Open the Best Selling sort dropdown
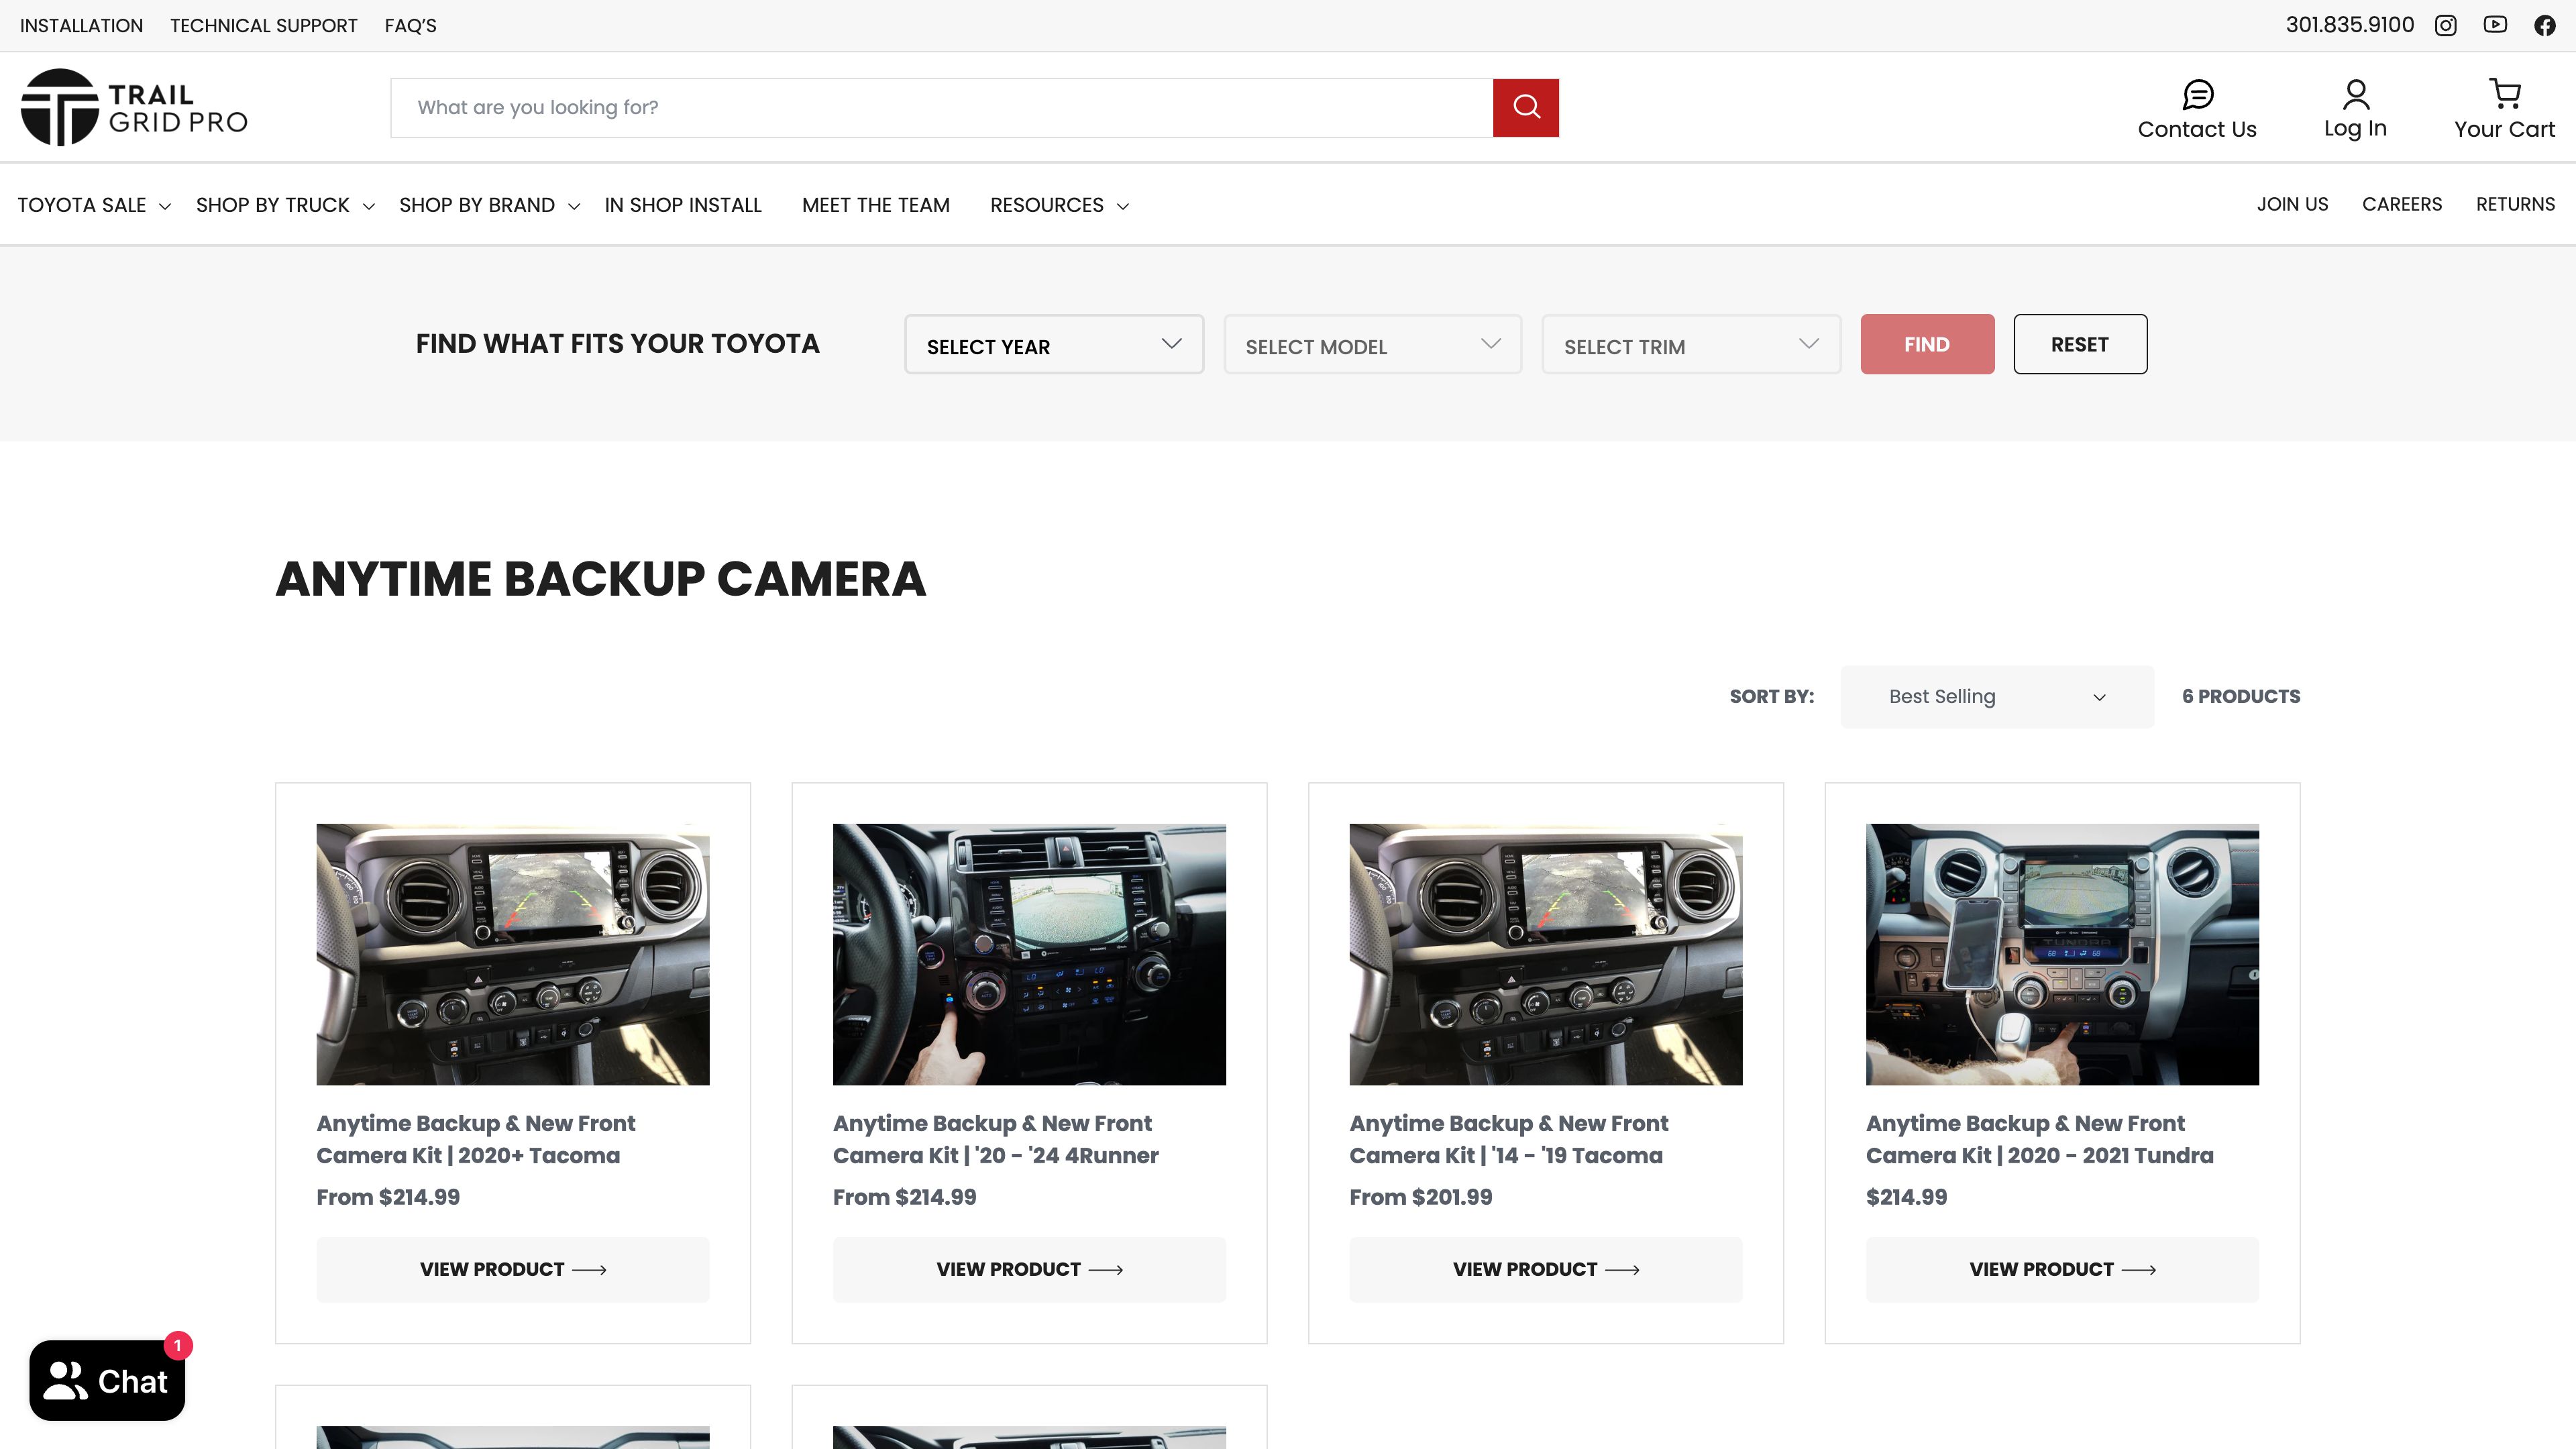2576x1449 pixels. click(x=1996, y=696)
